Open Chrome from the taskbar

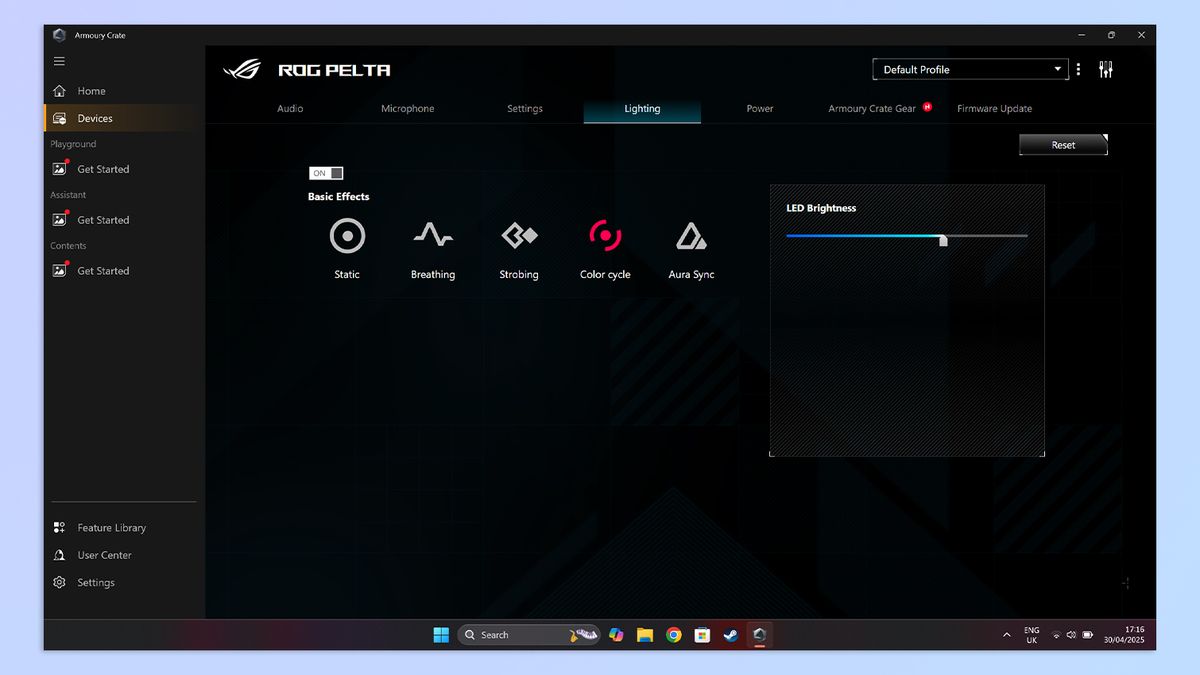pos(673,634)
